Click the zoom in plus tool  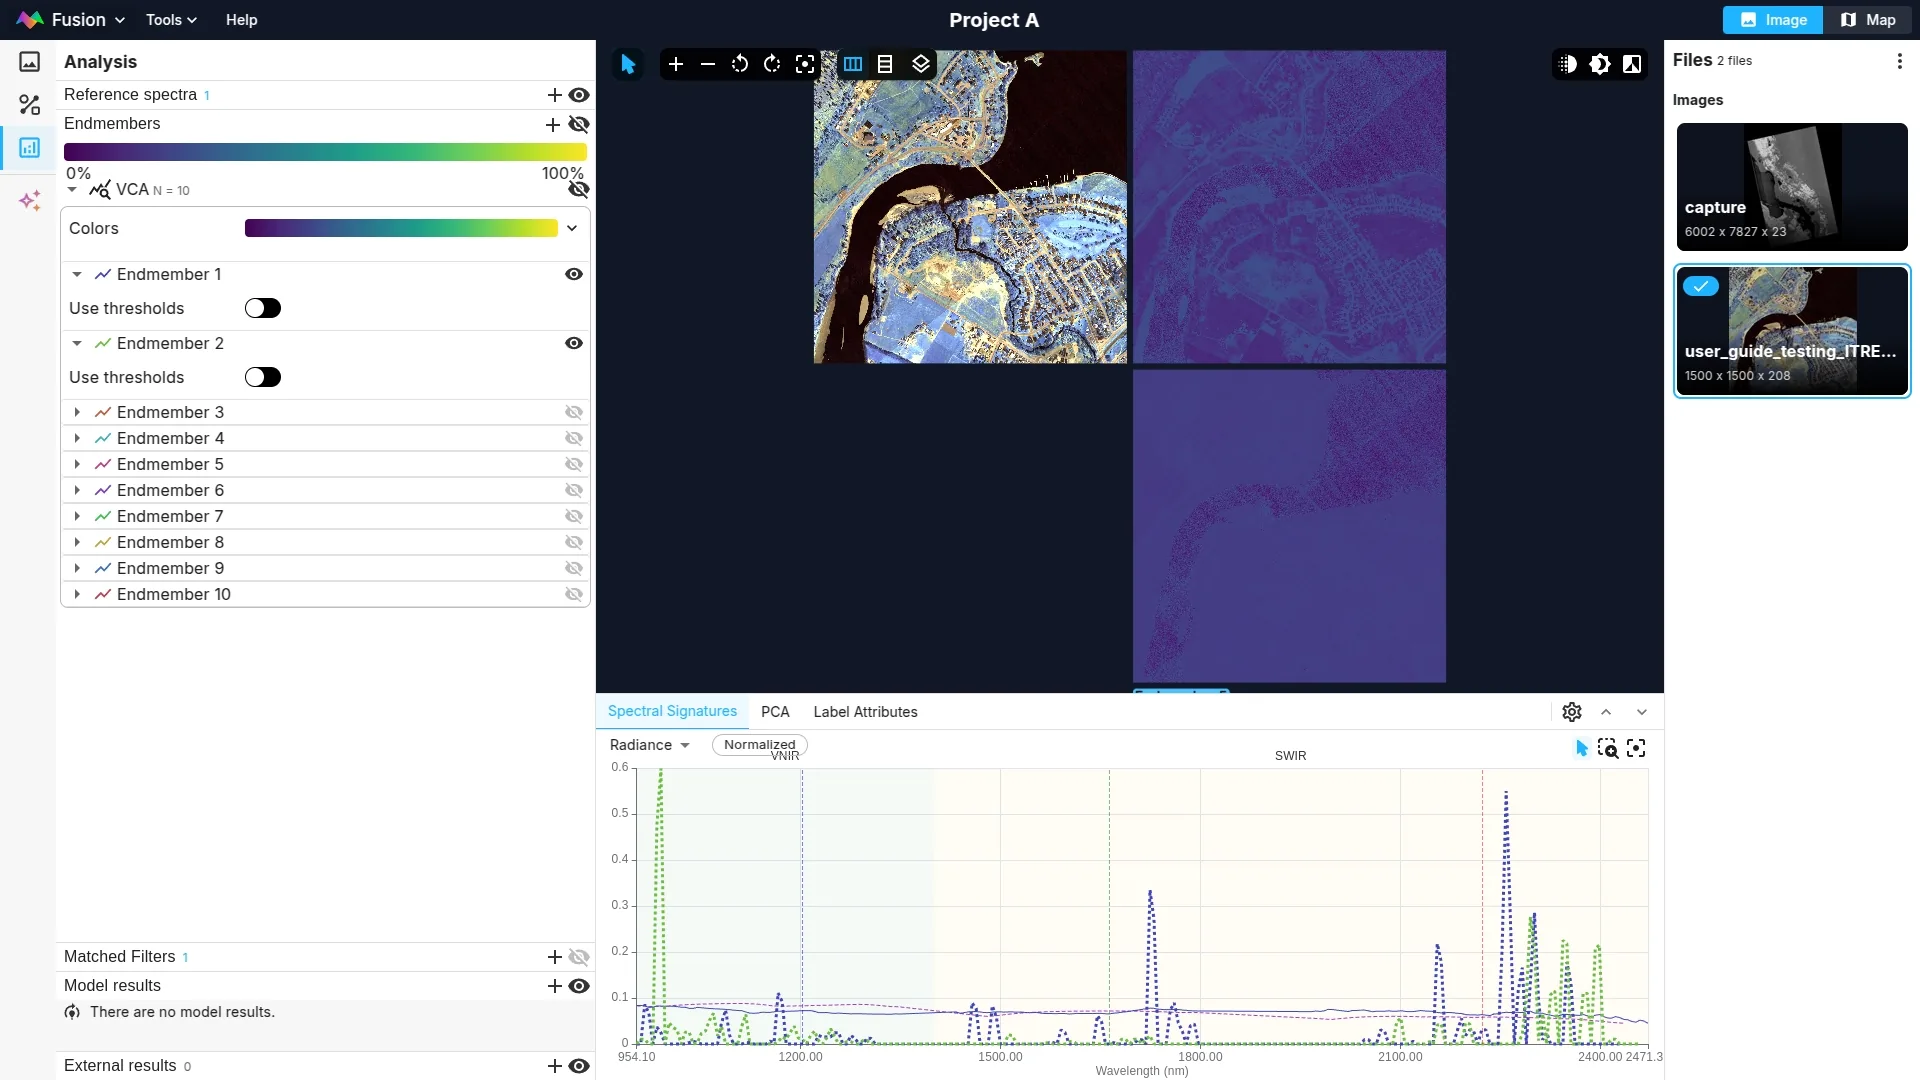coord(676,64)
